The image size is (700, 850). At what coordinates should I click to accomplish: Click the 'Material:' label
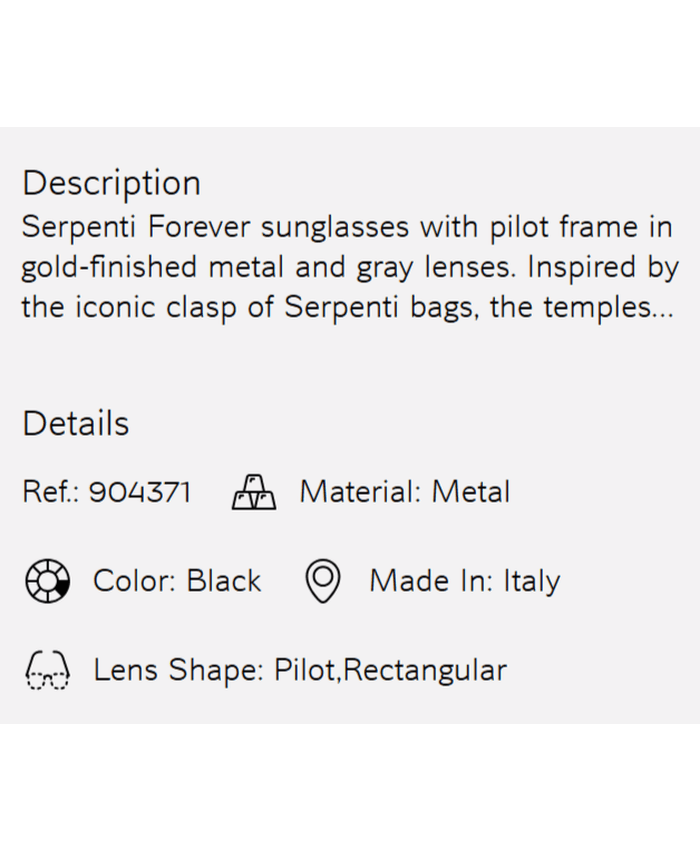[x=361, y=492]
